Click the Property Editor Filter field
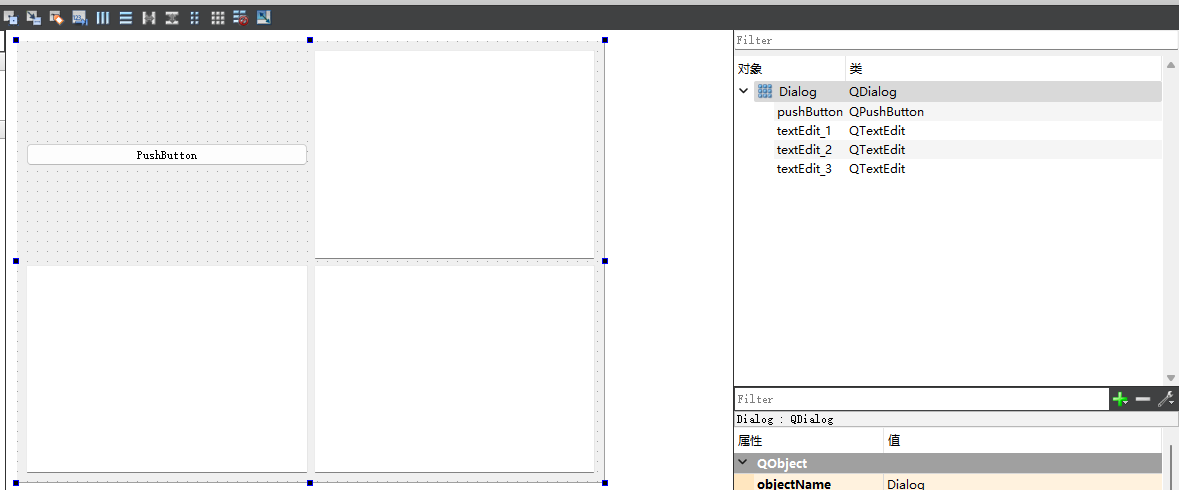 pos(921,399)
